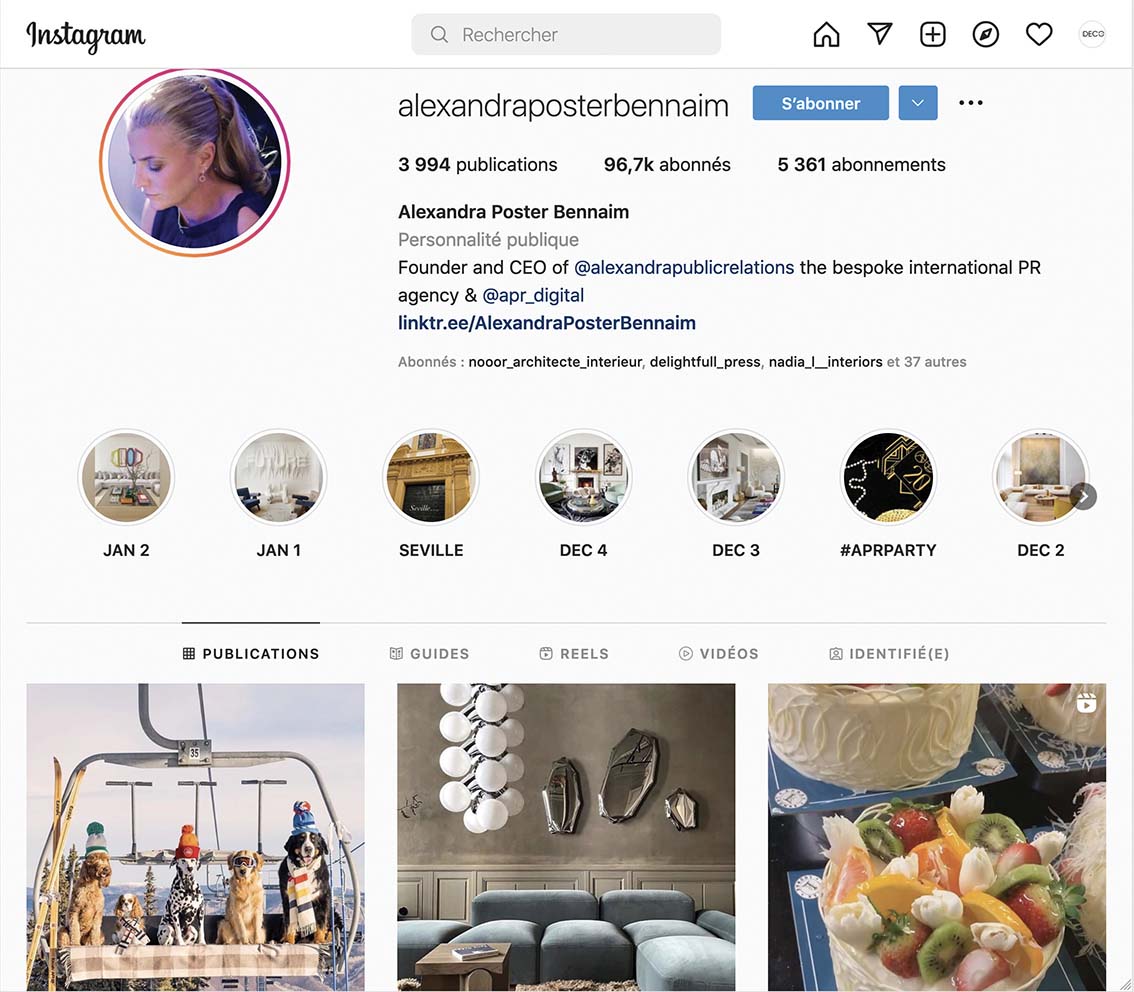This screenshot has width=1134, height=992.
Task: Expand suggested accounts dropdown next to S'abonner
Action: click(918, 103)
